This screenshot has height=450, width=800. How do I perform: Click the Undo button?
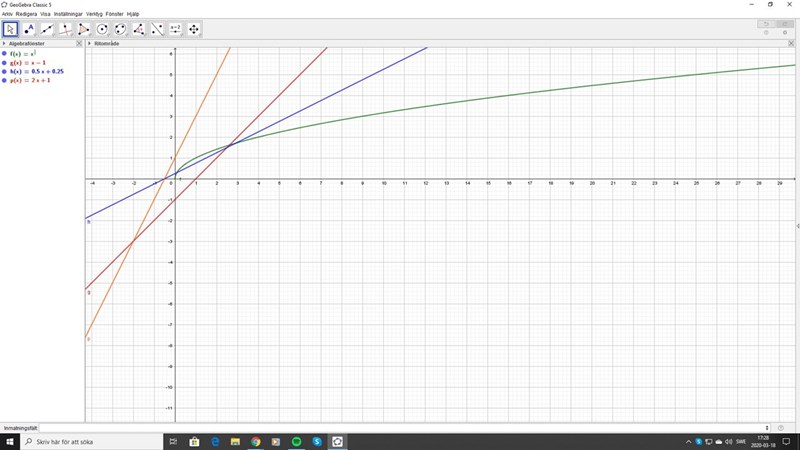point(767,24)
